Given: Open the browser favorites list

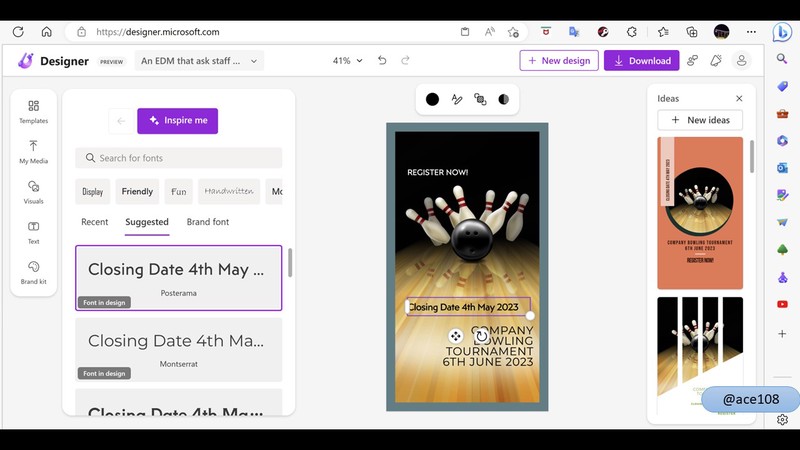Looking at the screenshot, I should click(663, 32).
